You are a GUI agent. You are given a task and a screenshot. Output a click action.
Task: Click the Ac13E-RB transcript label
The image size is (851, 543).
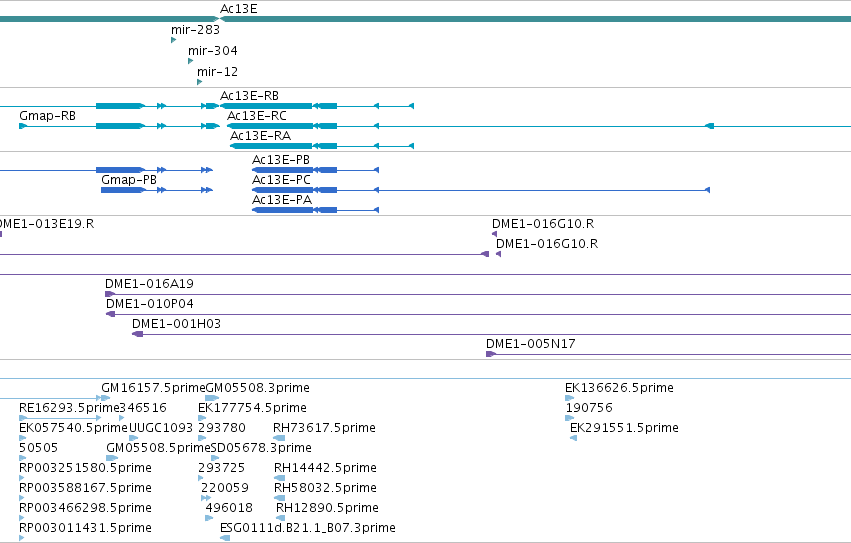coord(249,96)
